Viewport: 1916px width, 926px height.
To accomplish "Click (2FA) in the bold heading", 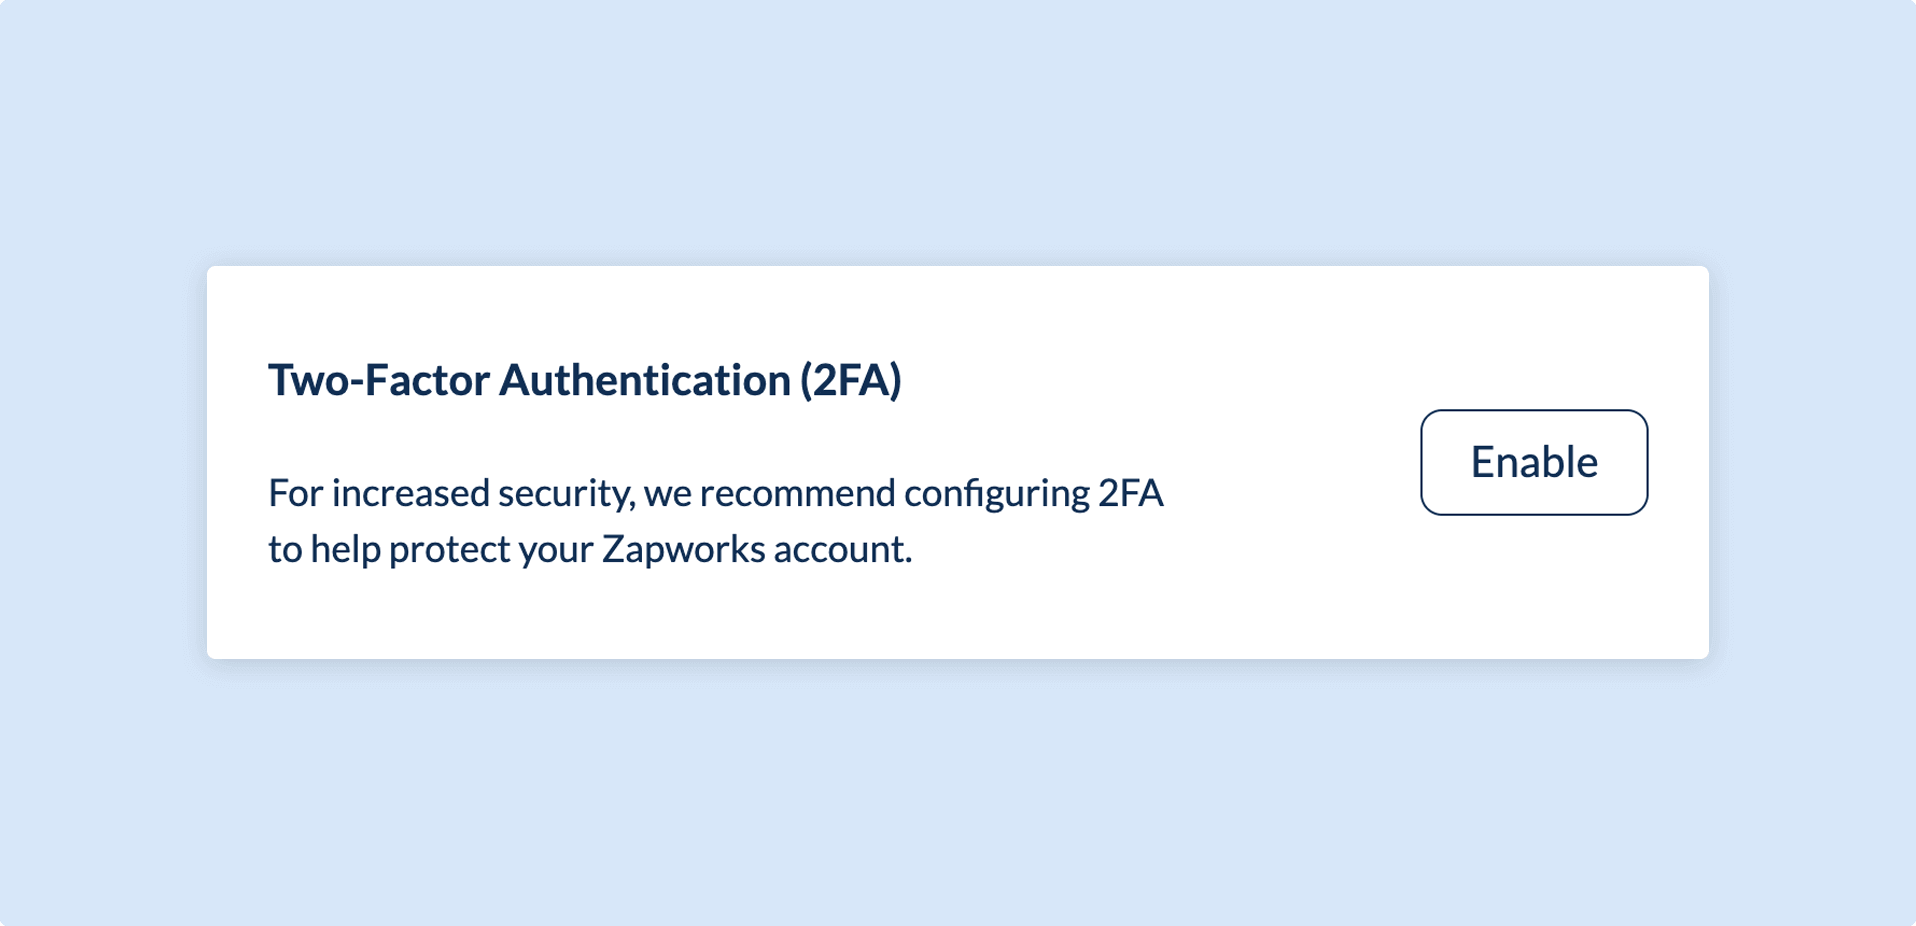I will click(x=851, y=381).
